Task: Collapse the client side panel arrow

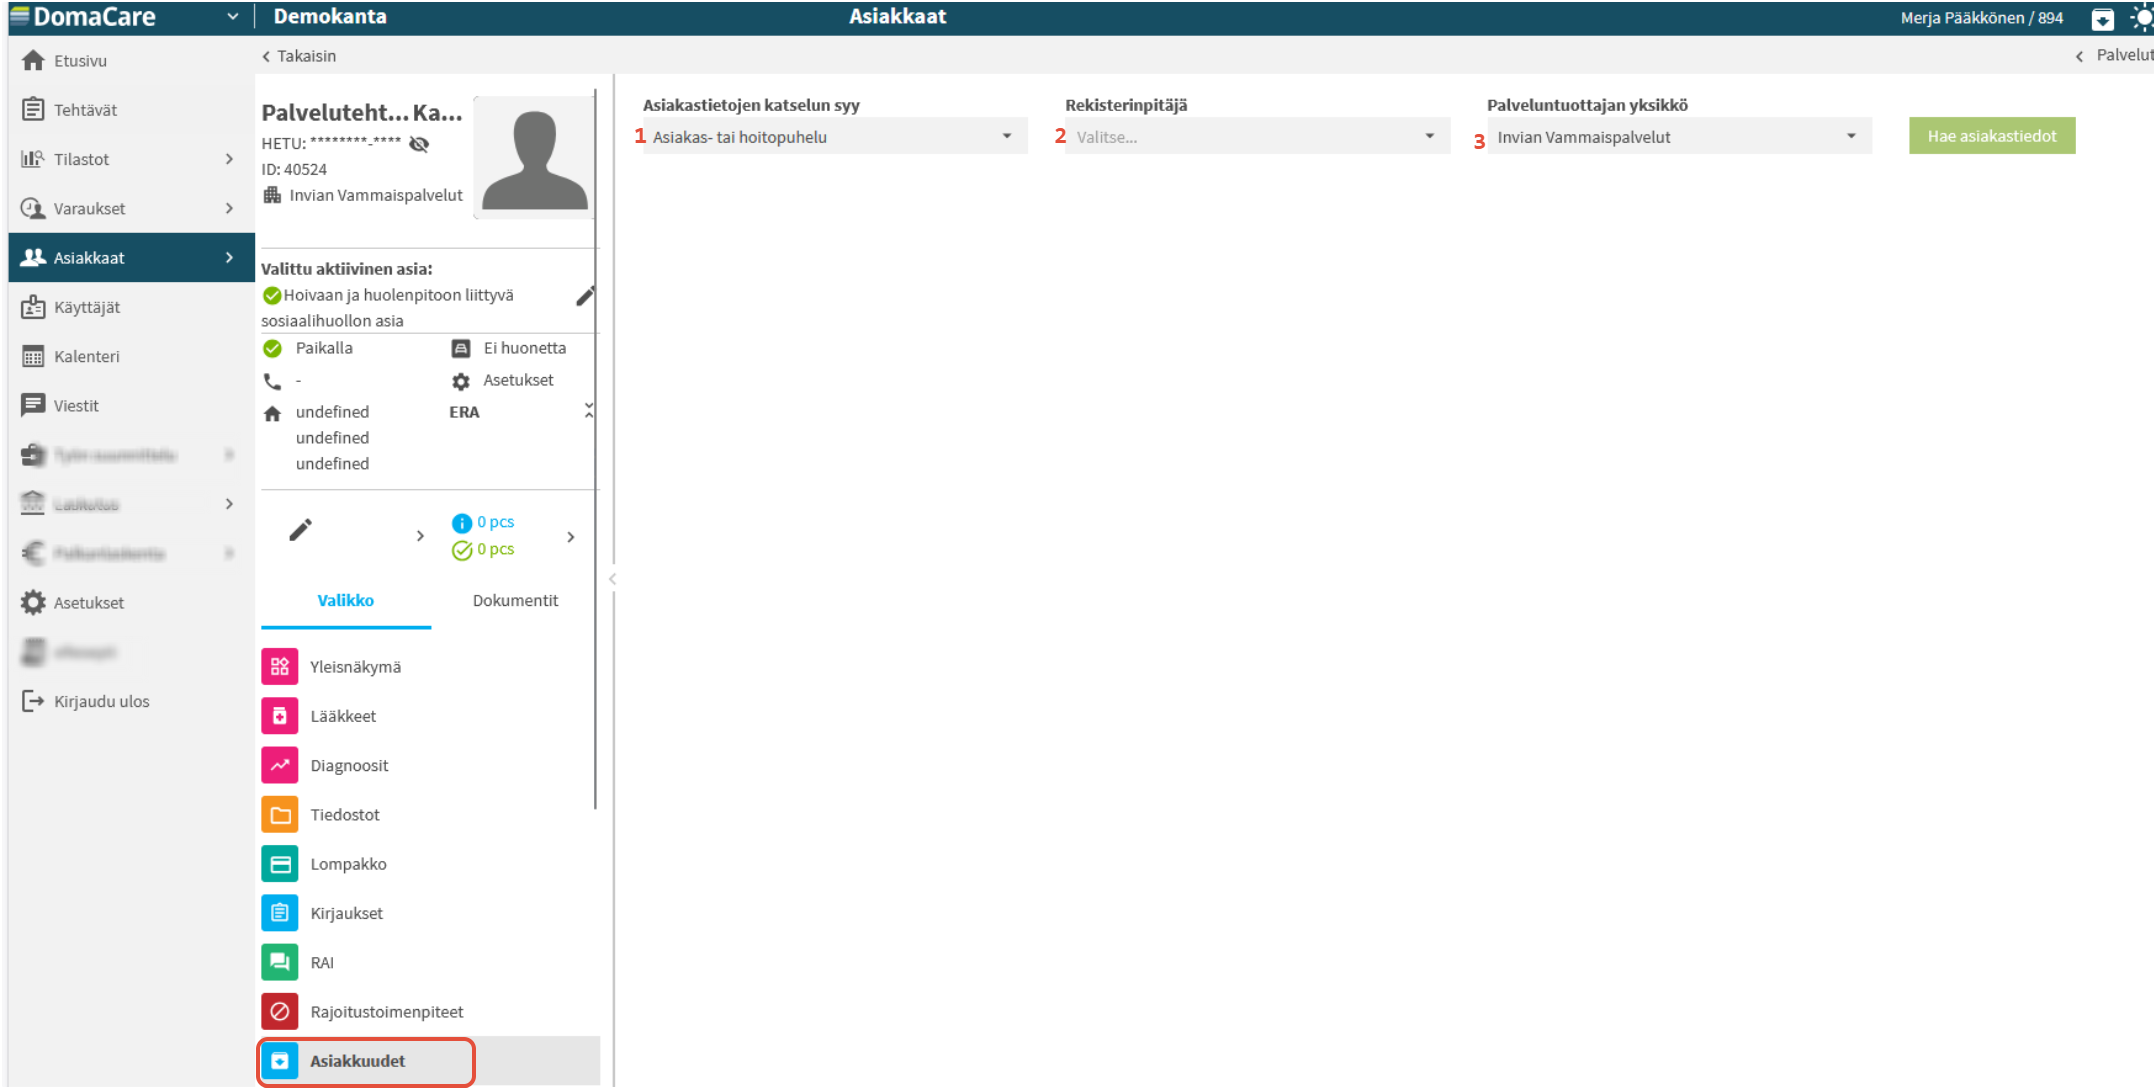Action: point(612,579)
